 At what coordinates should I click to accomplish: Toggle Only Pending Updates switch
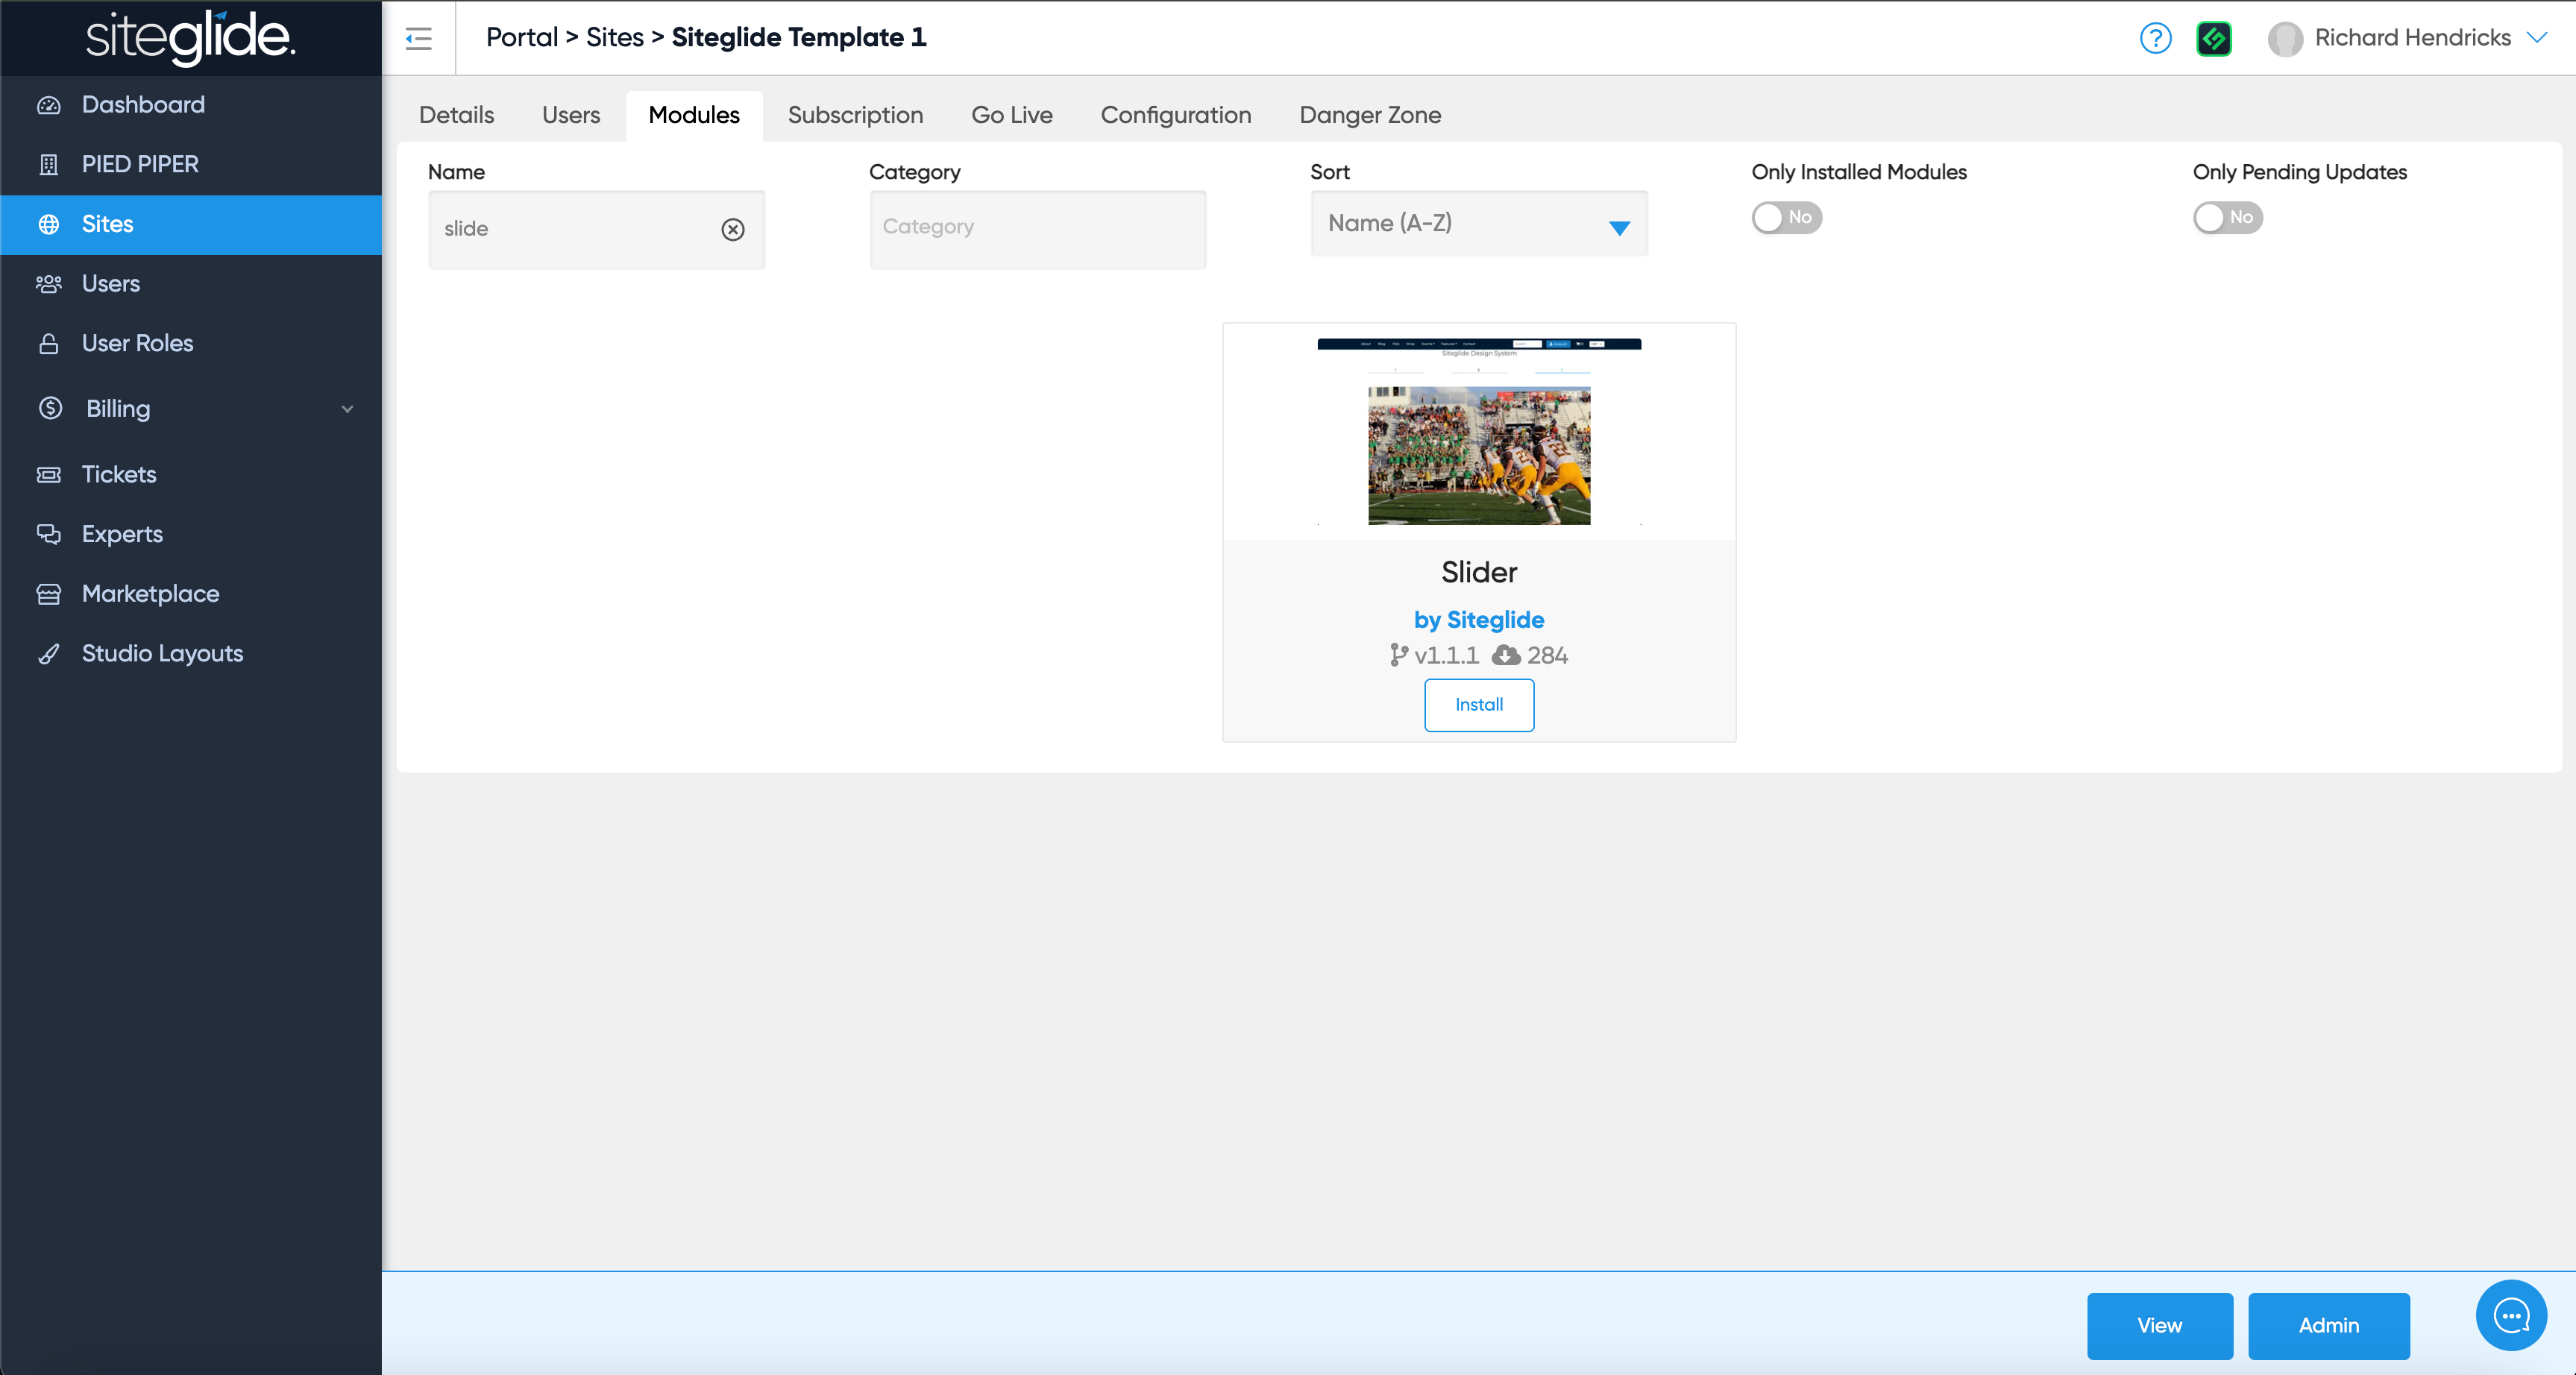coord(2227,217)
